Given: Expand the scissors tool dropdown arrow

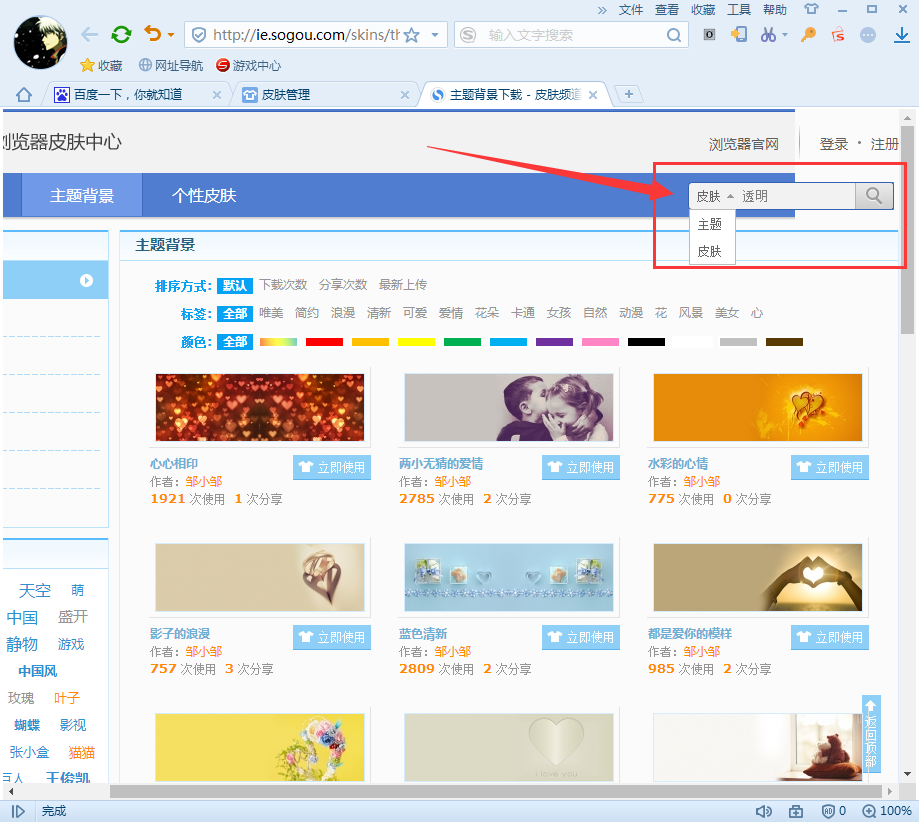Looking at the screenshot, I should pyautogui.click(x=784, y=35).
